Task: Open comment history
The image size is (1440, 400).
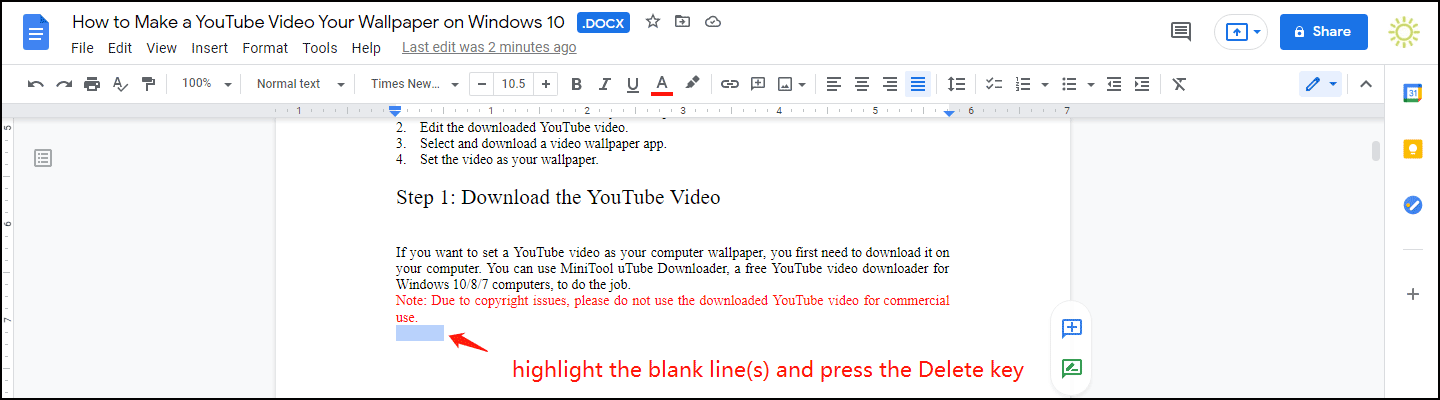Action: click(x=1182, y=32)
